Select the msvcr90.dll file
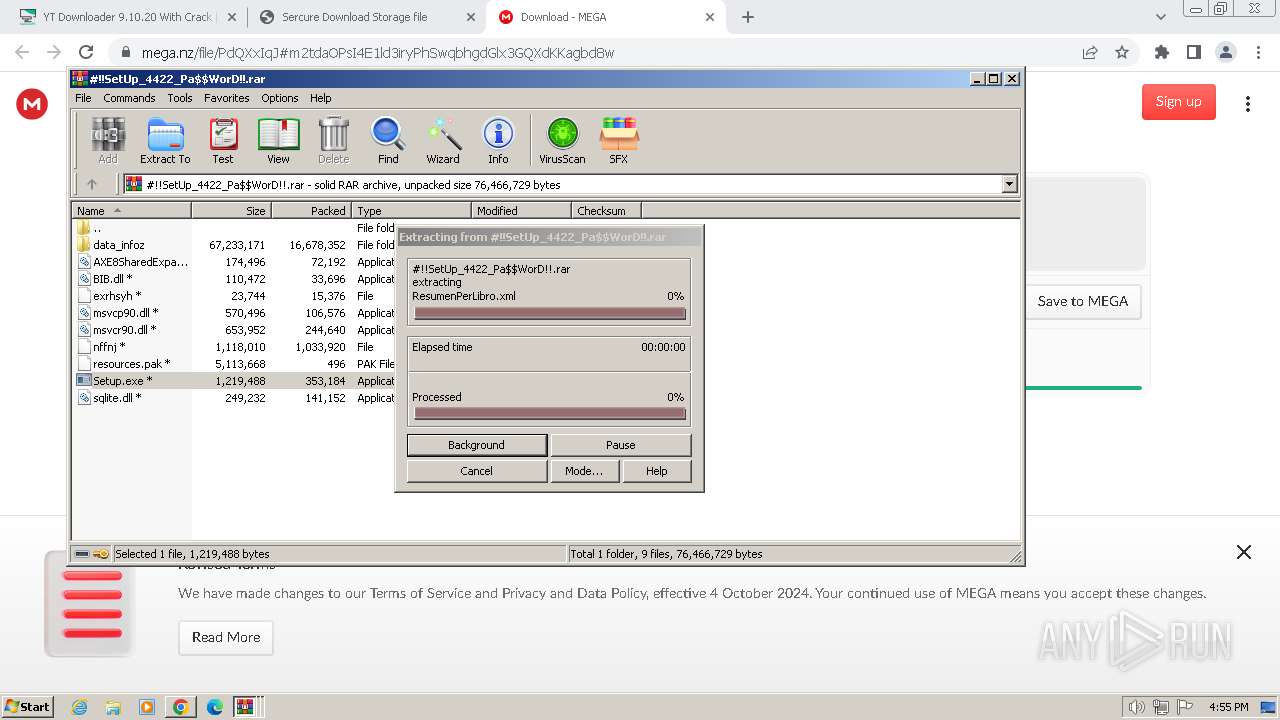 pos(116,330)
